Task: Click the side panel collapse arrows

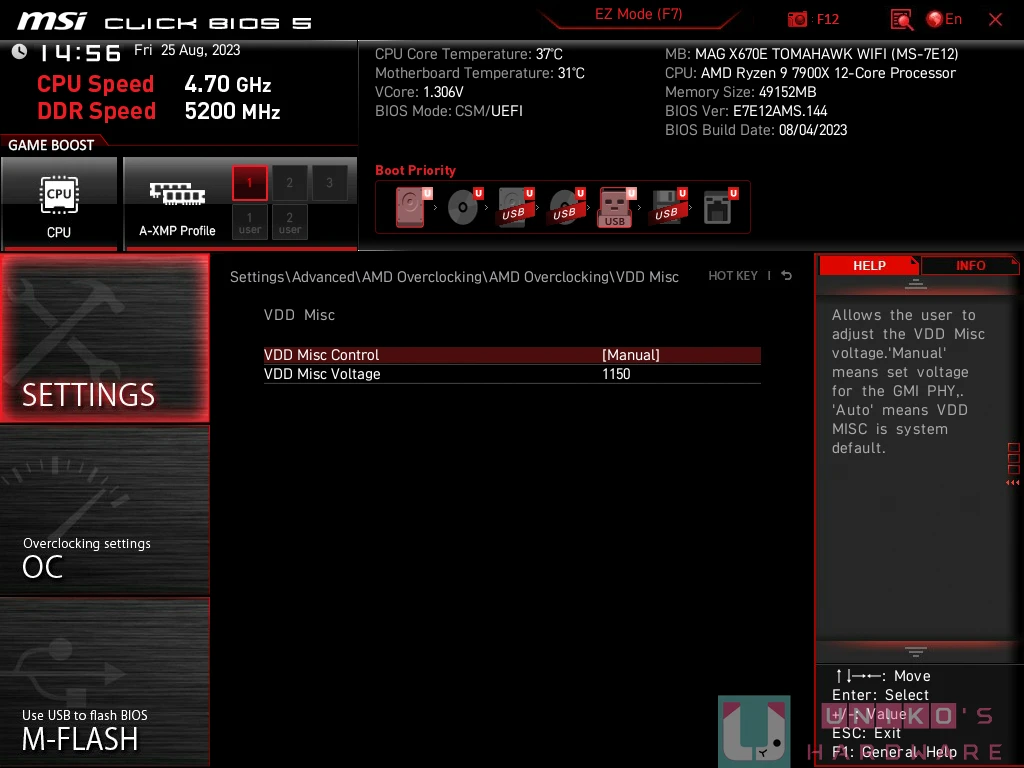Action: pyautogui.click(x=1012, y=483)
